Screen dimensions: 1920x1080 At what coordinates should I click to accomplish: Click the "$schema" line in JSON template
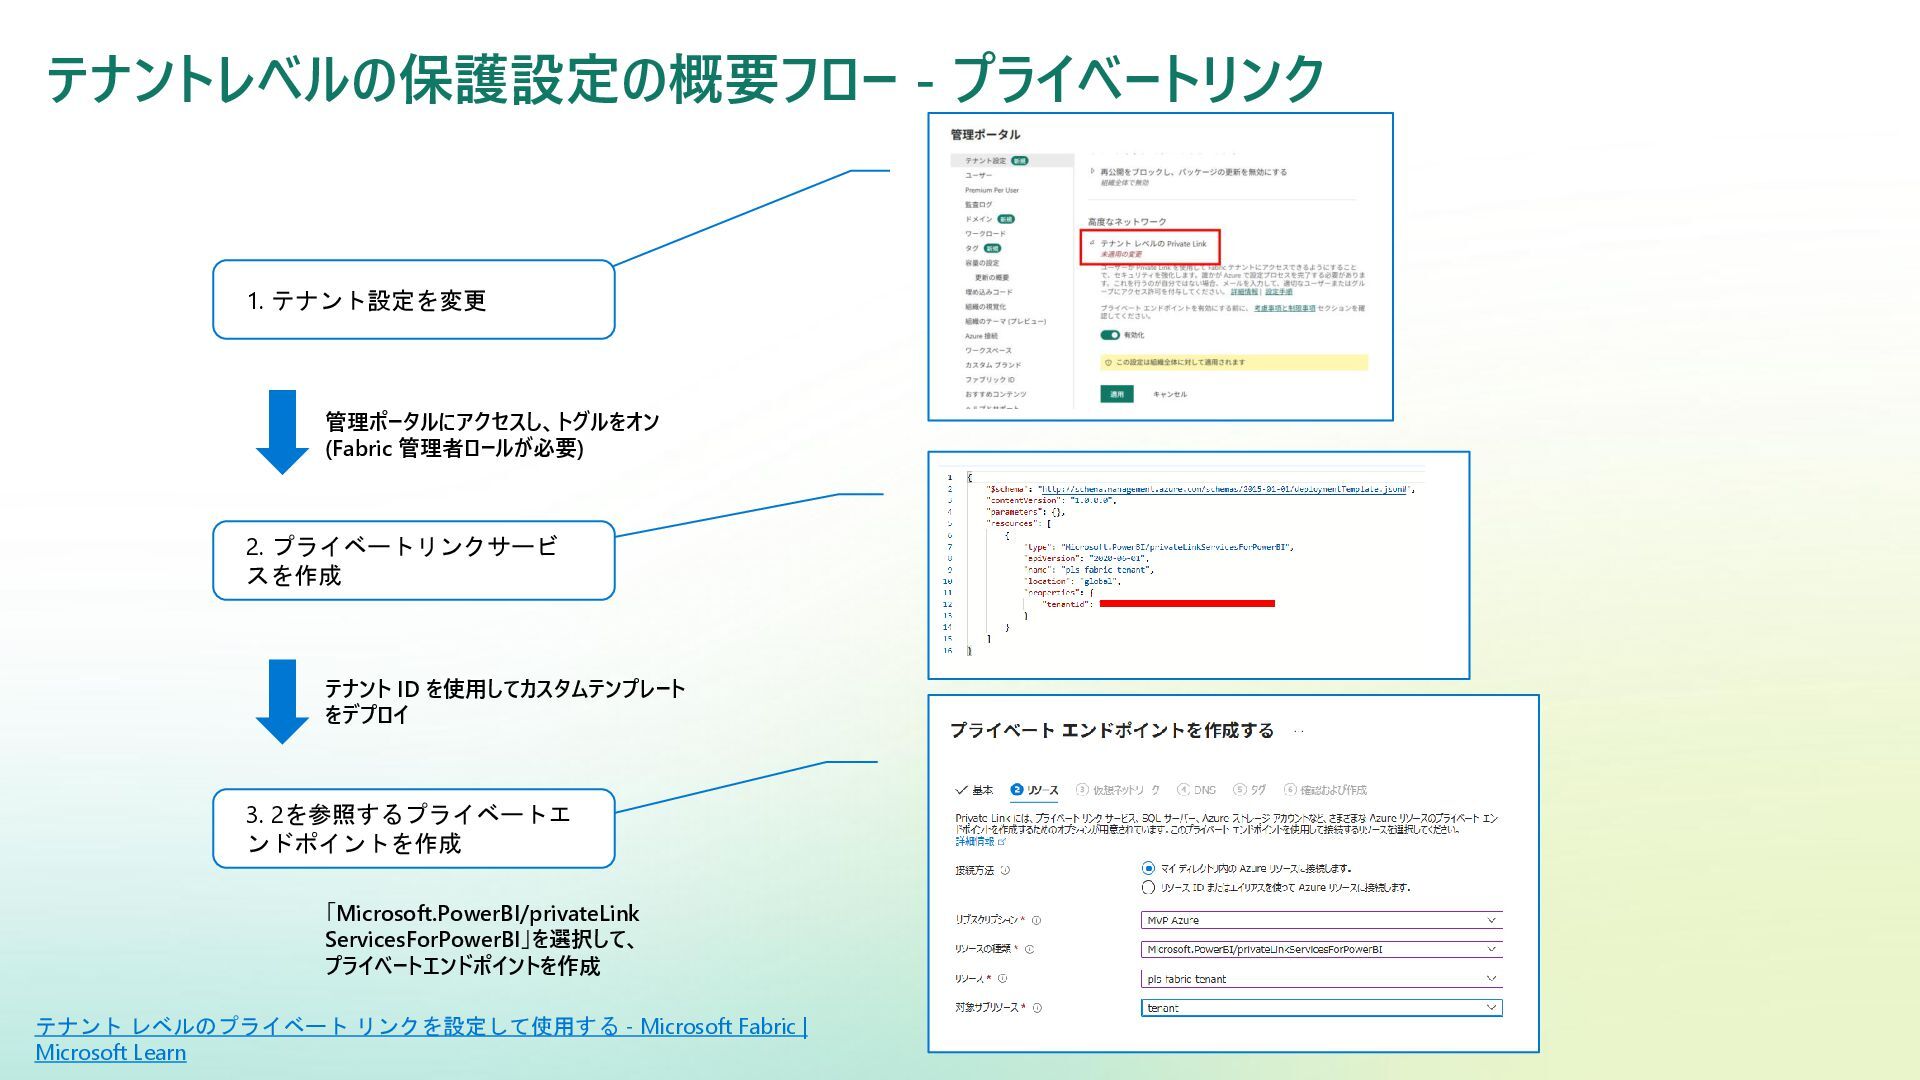point(1200,489)
